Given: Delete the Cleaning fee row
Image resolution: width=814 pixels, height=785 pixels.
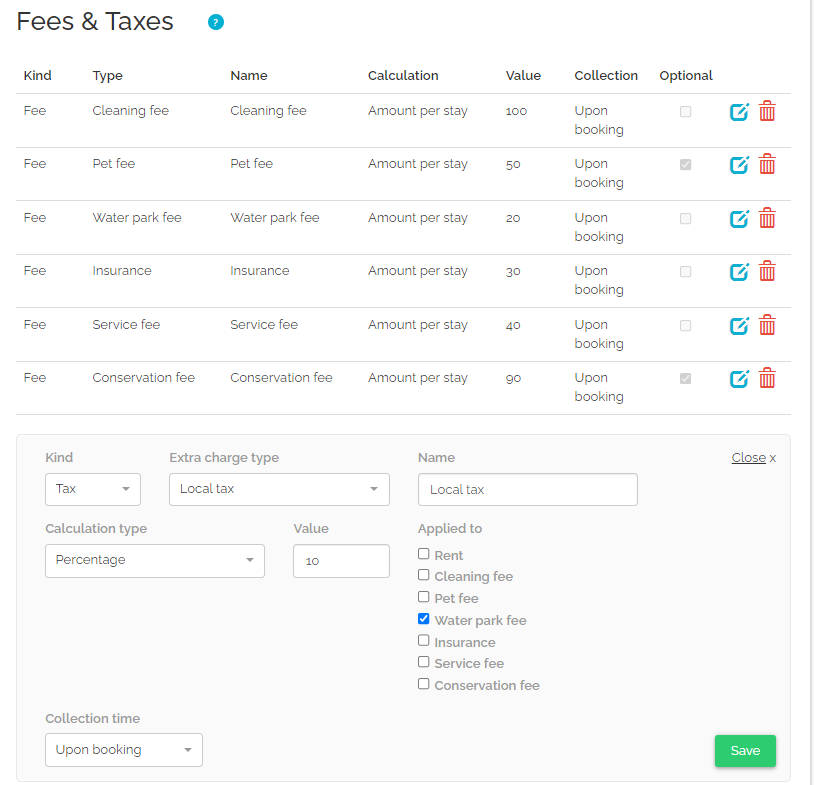Looking at the screenshot, I should [x=767, y=112].
